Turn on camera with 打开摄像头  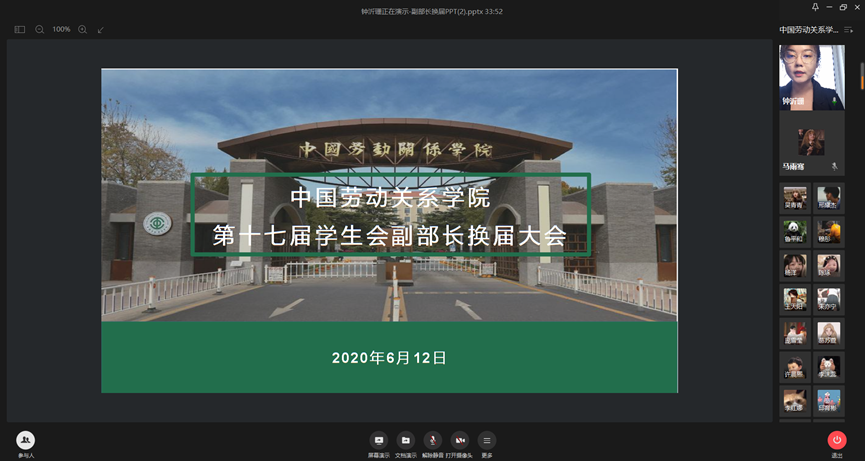(x=460, y=444)
